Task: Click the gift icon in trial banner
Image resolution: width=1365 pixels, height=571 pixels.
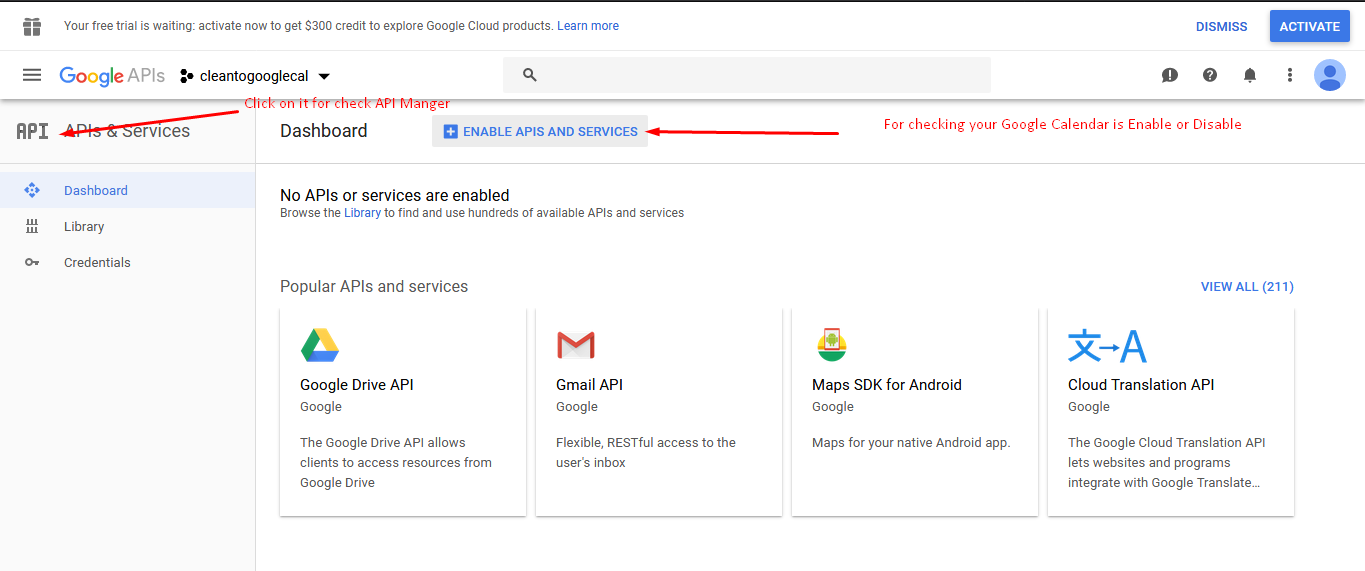Action: [32, 26]
